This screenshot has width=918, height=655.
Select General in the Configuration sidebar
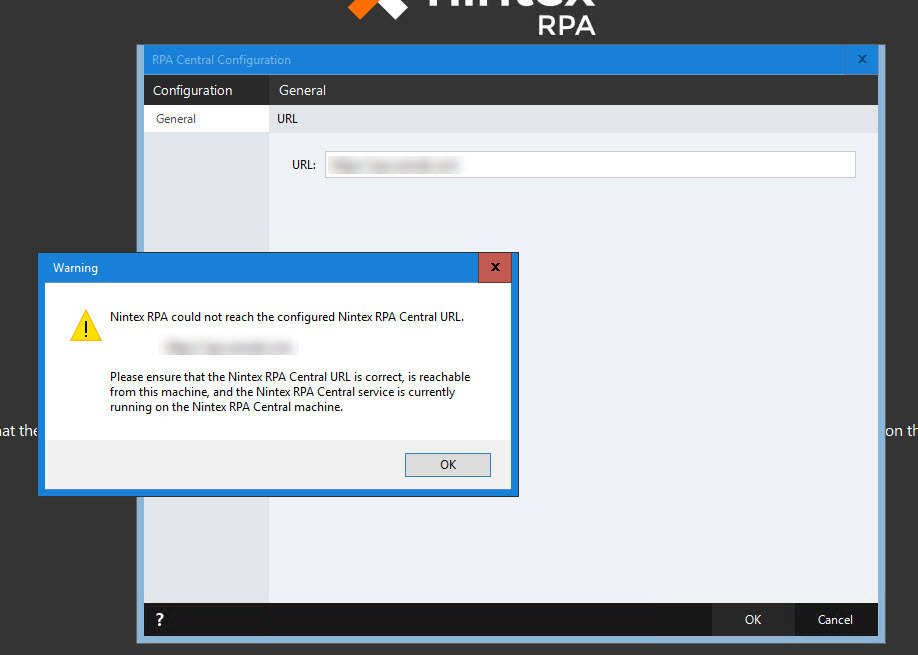[x=206, y=119]
